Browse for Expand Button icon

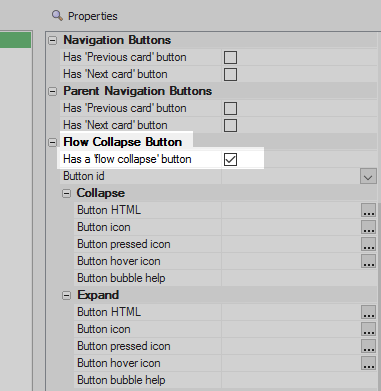pos(368,329)
